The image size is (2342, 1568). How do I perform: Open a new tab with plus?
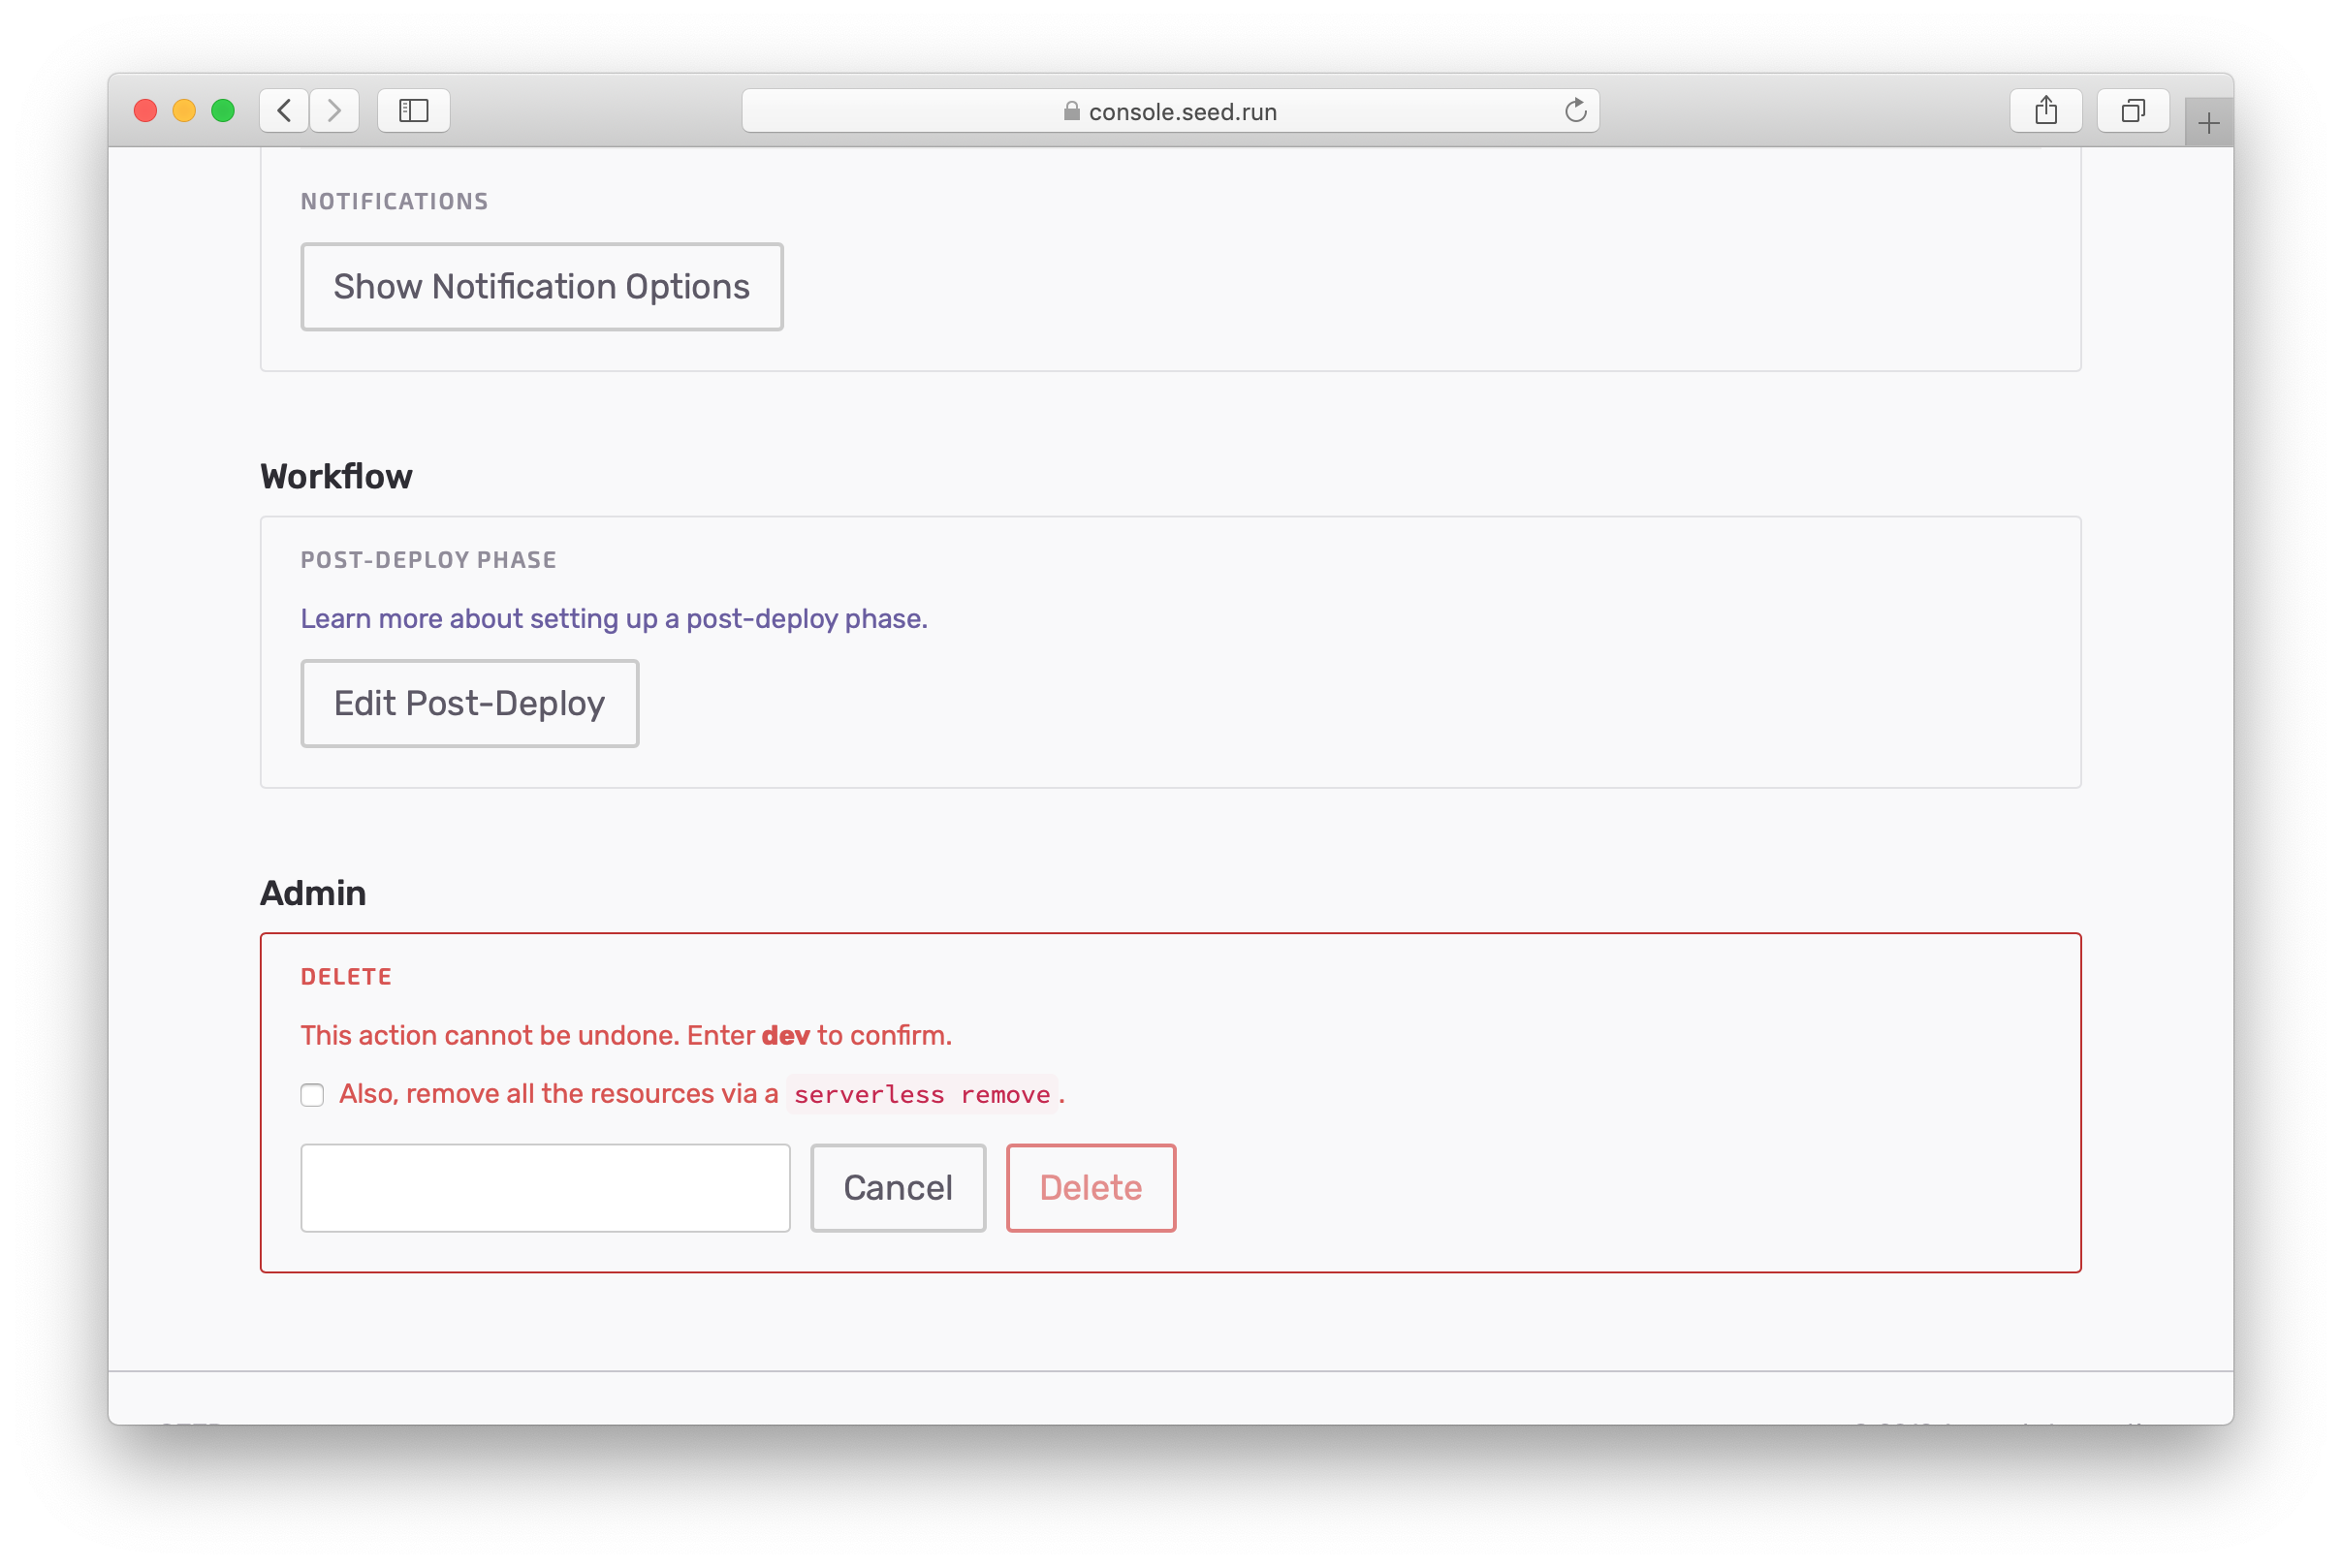(x=2208, y=123)
